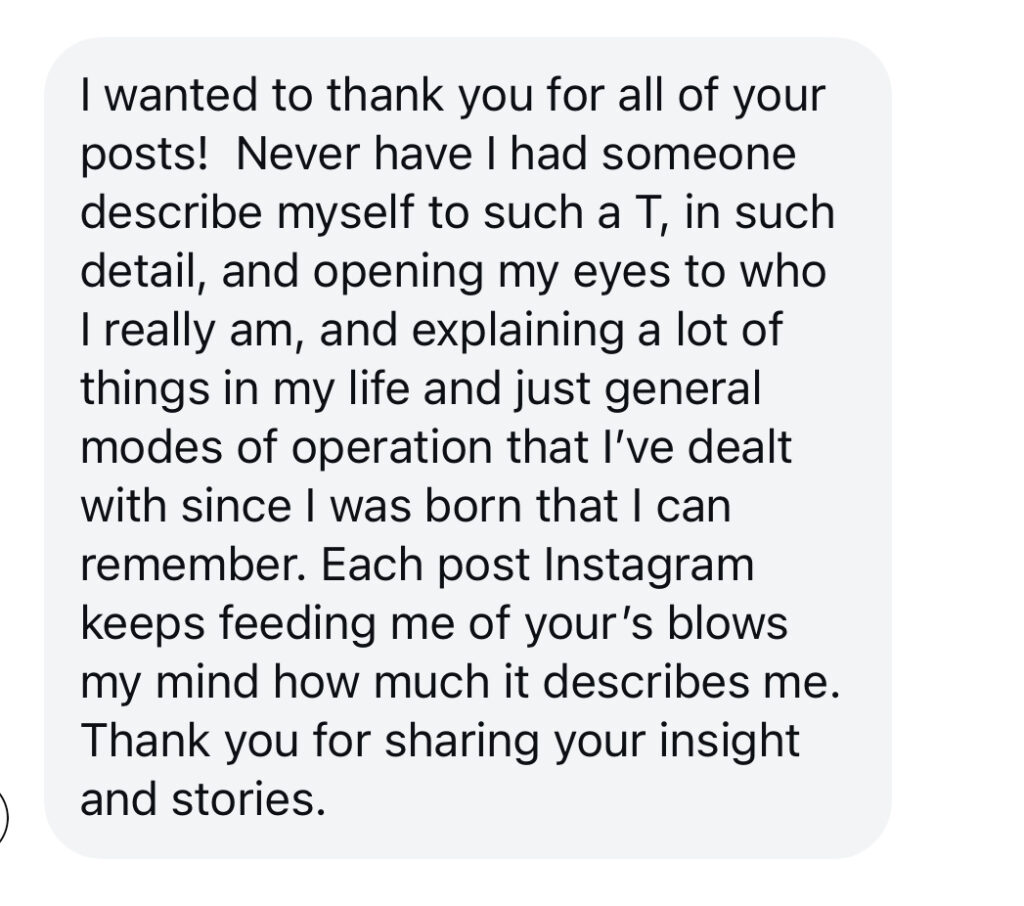
Task: Click the final words "and stories."
Action: pos(203,800)
